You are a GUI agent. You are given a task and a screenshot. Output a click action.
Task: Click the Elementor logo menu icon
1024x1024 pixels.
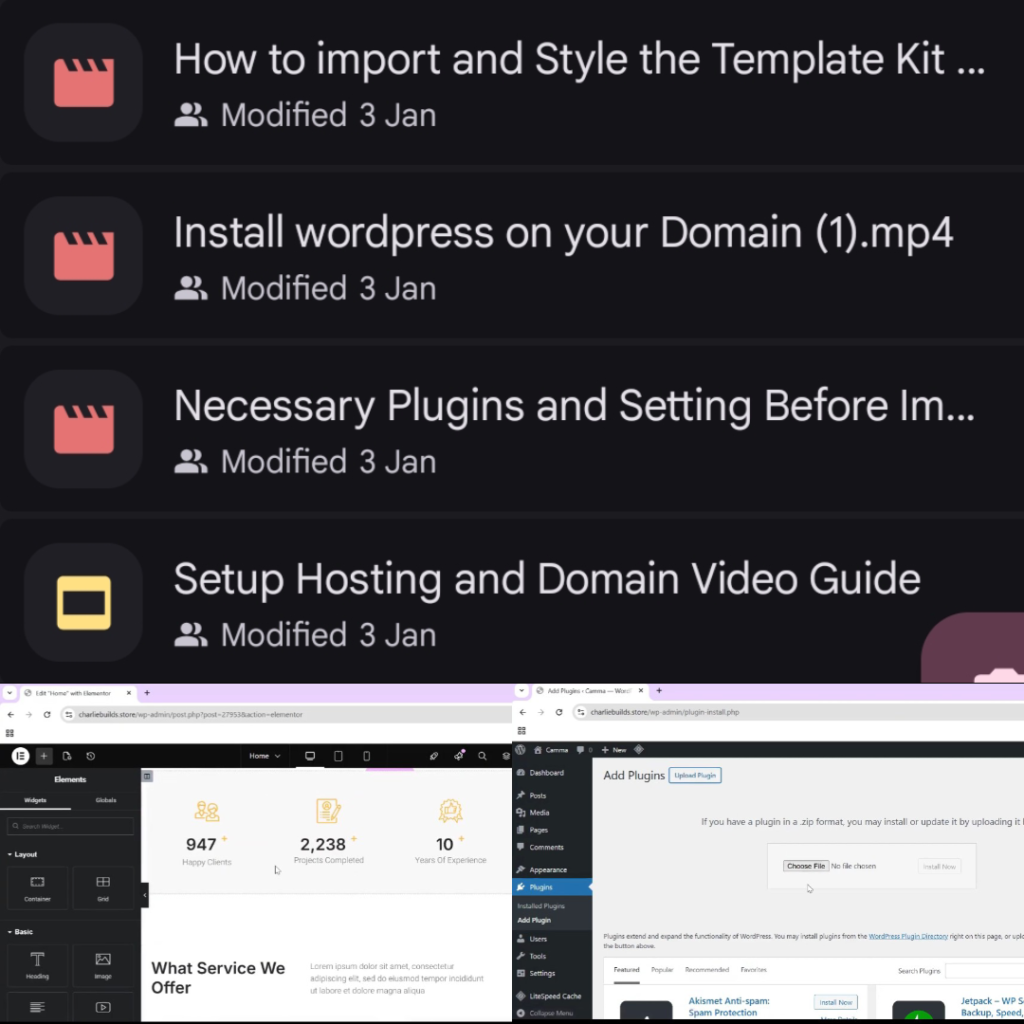point(20,756)
